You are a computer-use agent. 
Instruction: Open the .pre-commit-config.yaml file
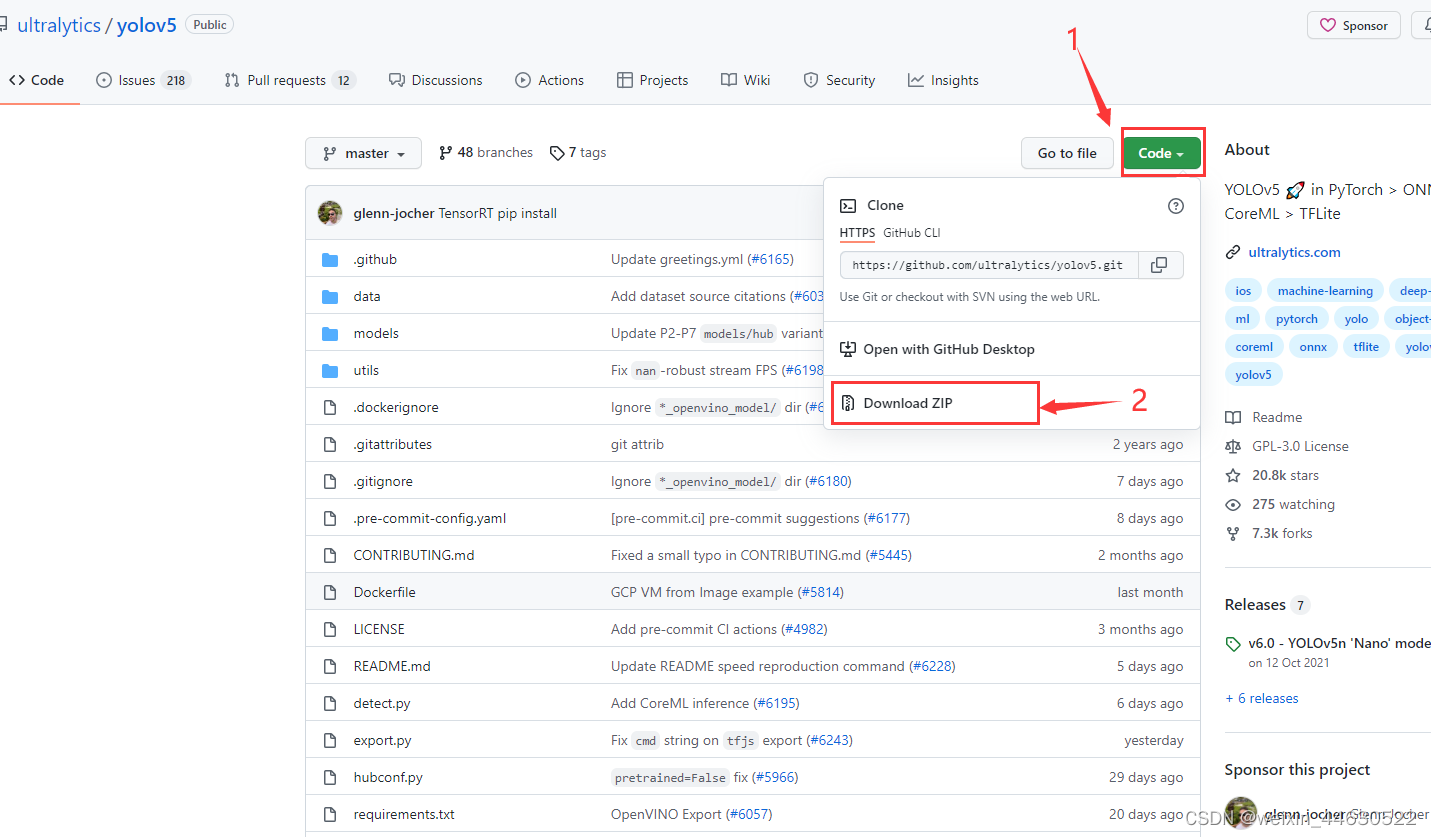430,519
